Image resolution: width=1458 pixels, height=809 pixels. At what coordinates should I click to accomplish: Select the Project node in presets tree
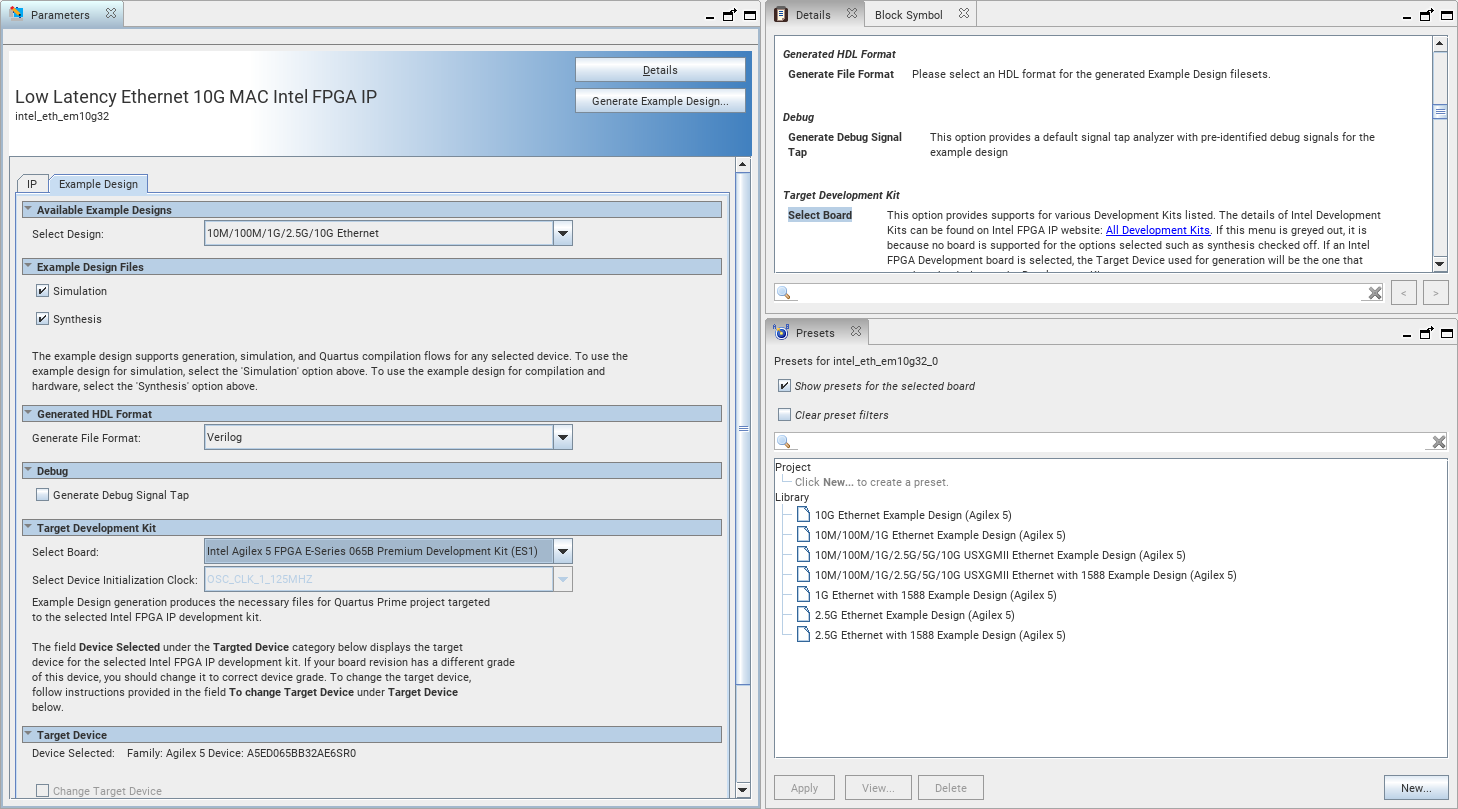click(x=793, y=467)
